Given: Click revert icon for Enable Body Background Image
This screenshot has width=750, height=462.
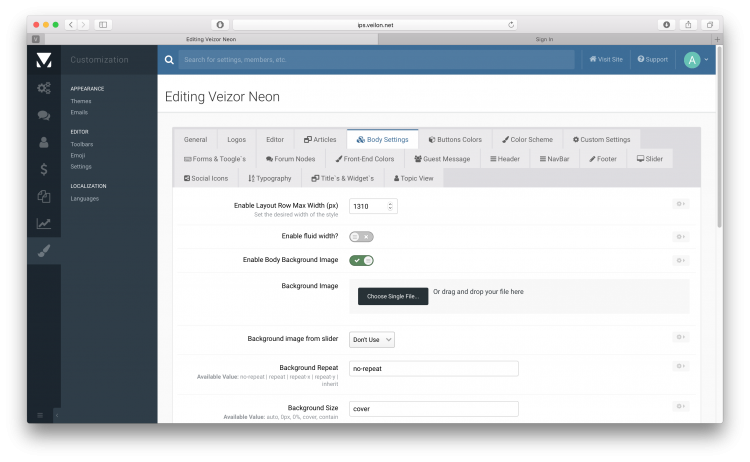Looking at the screenshot, I should [x=681, y=261].
